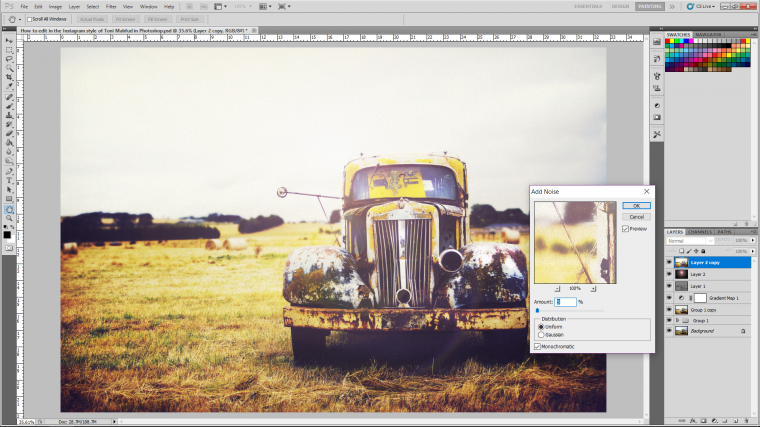
Task: Select the Spot Healing Brush tool
Action: [9, 97]
